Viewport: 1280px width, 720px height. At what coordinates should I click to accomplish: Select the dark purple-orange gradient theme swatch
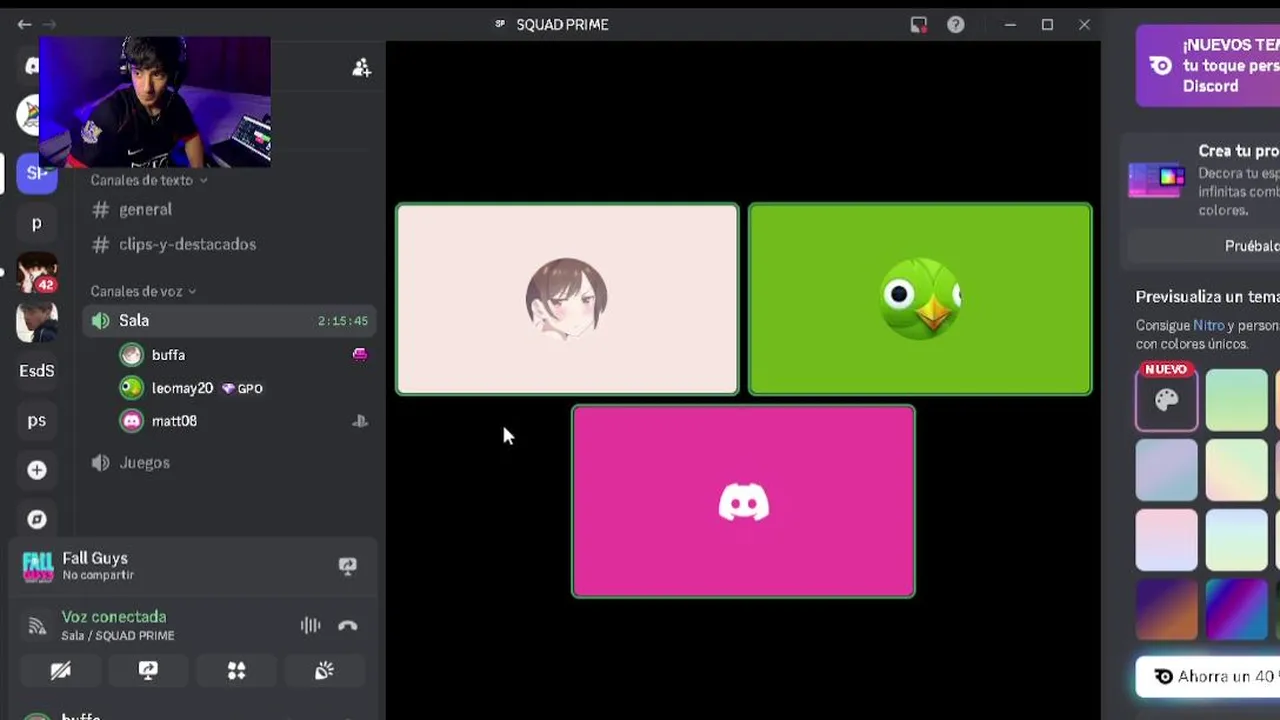pyautogui.click(x=1166, y=609)
